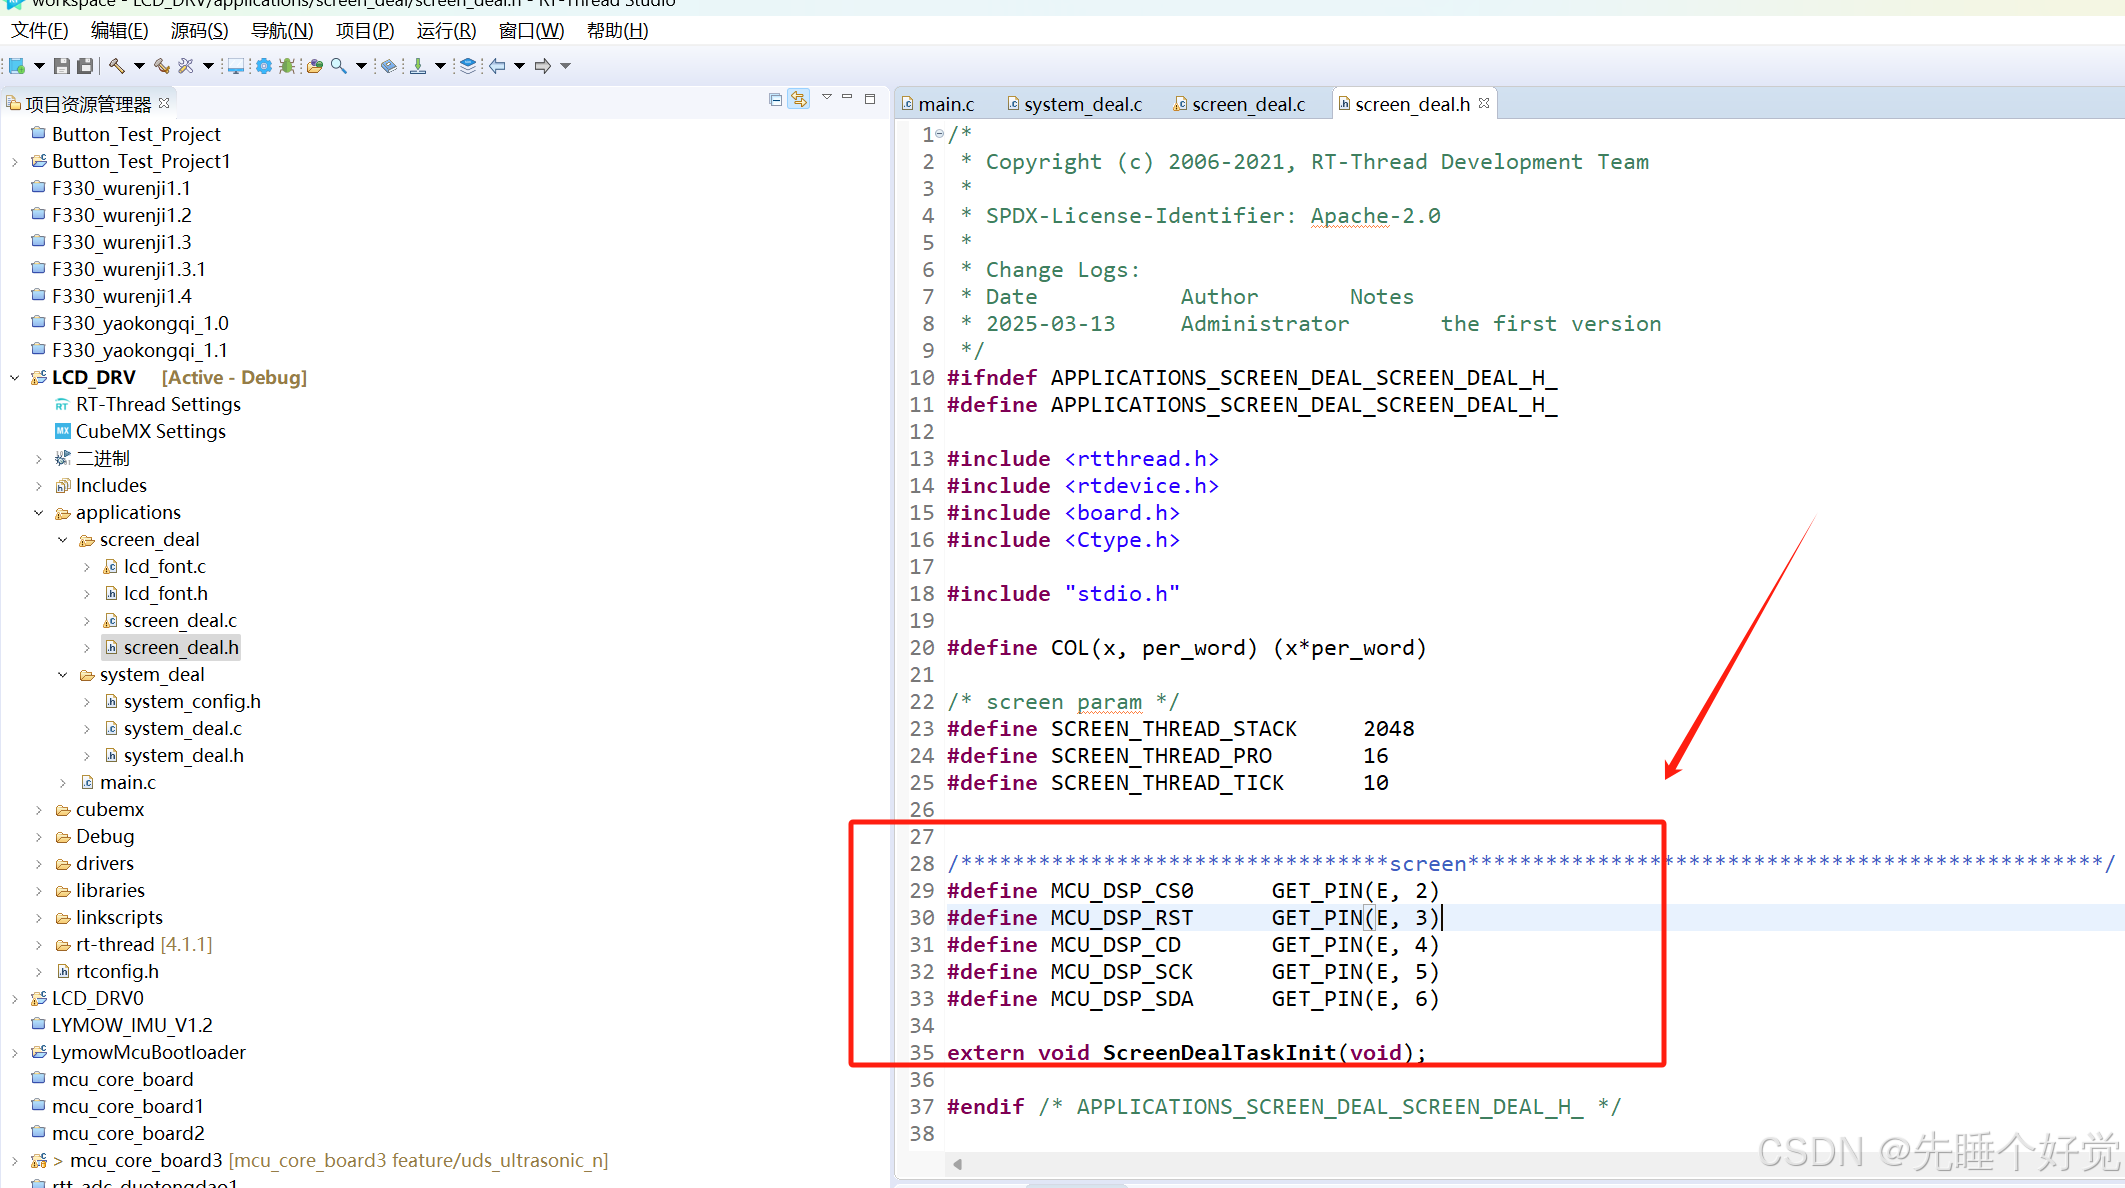
Task: Switch to screen_deal.c editor tab
Action: pyautogui.click(x=1248, y=104)
